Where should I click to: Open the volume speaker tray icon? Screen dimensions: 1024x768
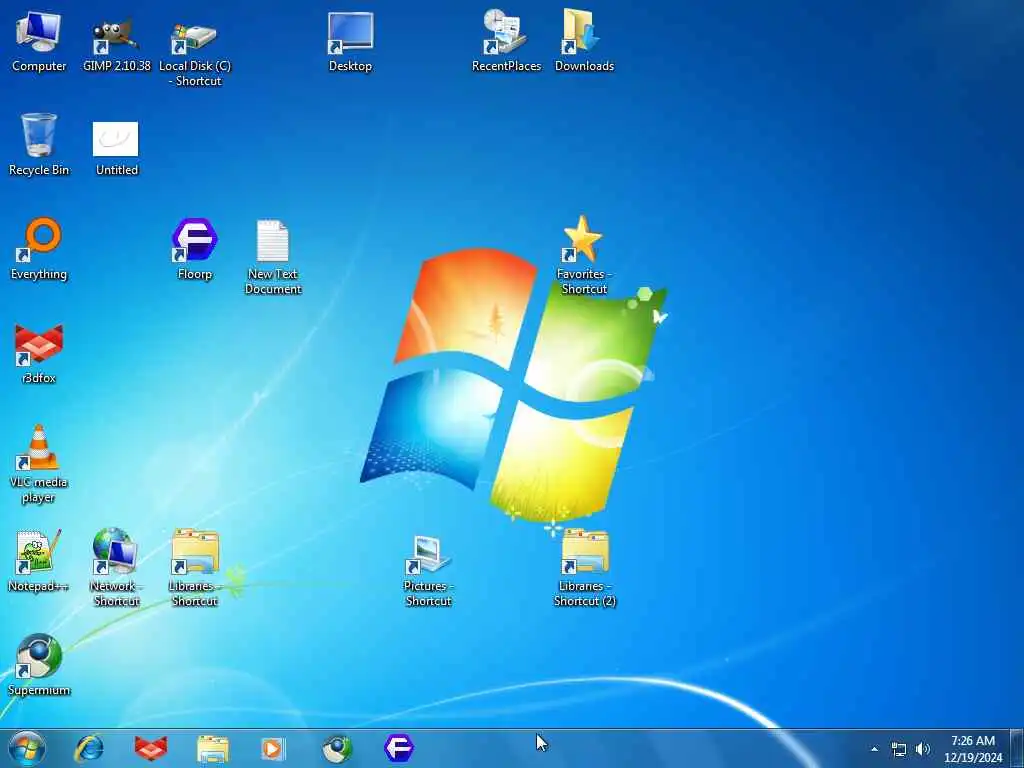923,749
